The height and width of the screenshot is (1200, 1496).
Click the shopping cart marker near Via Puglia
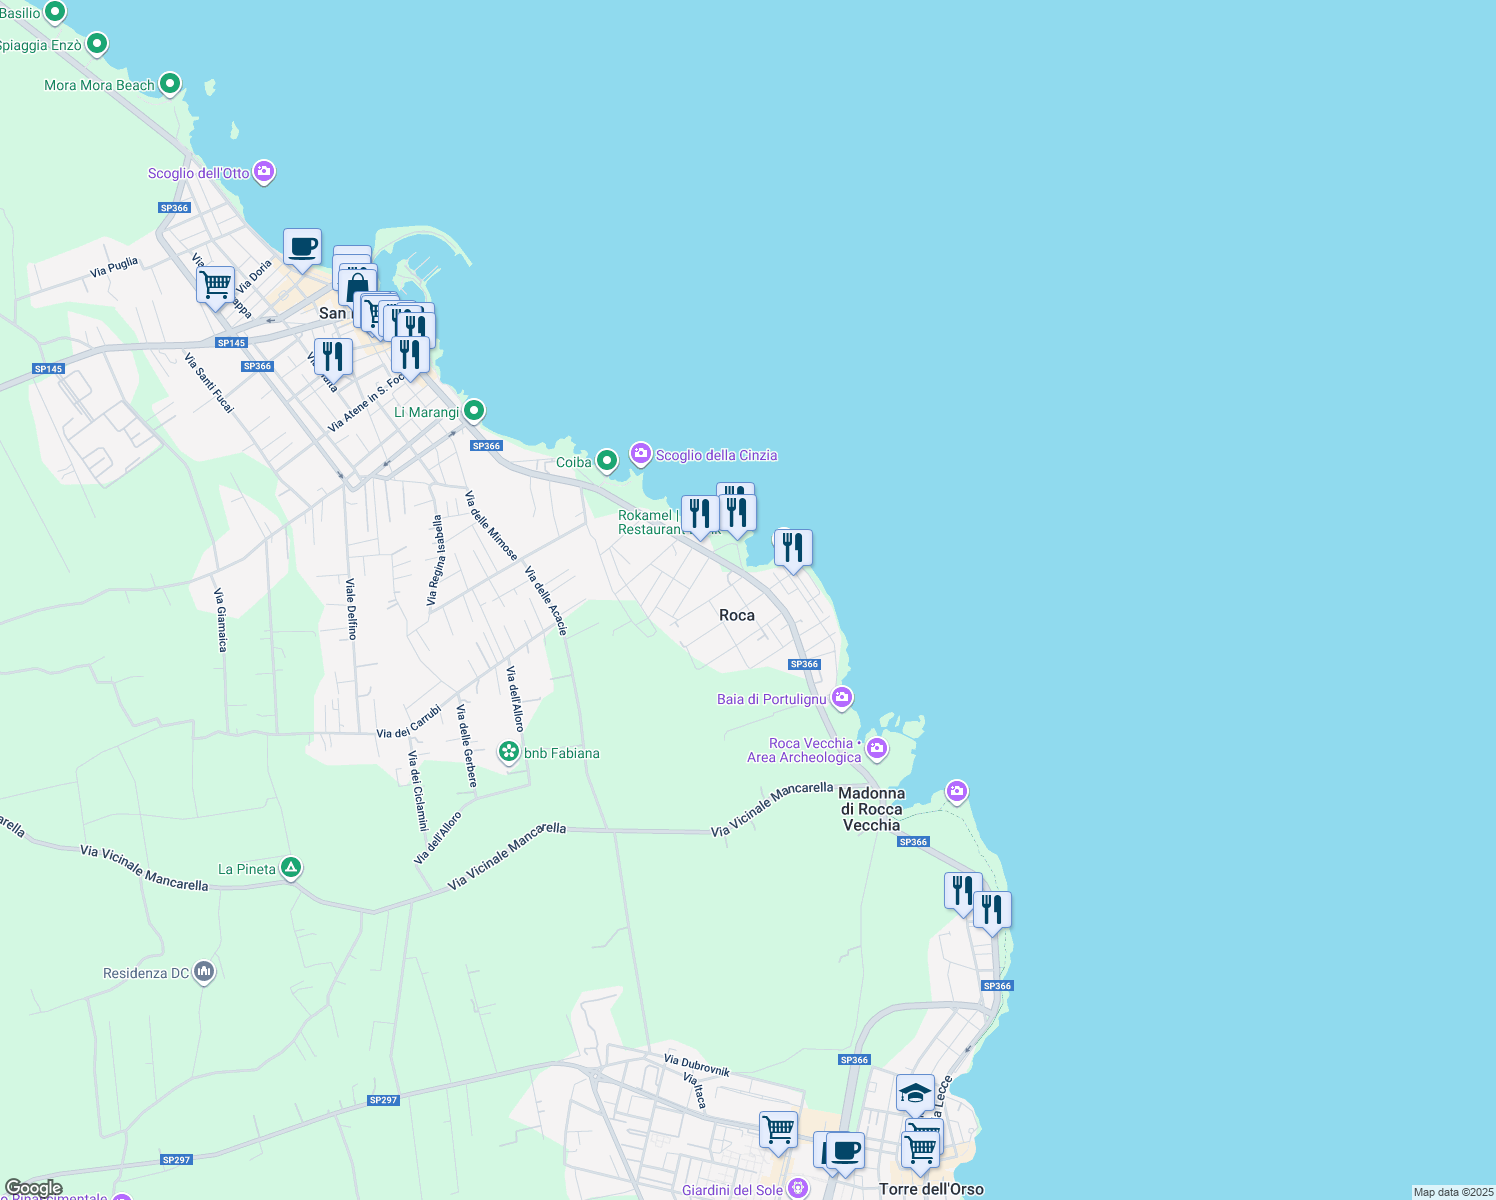[215, 287]
